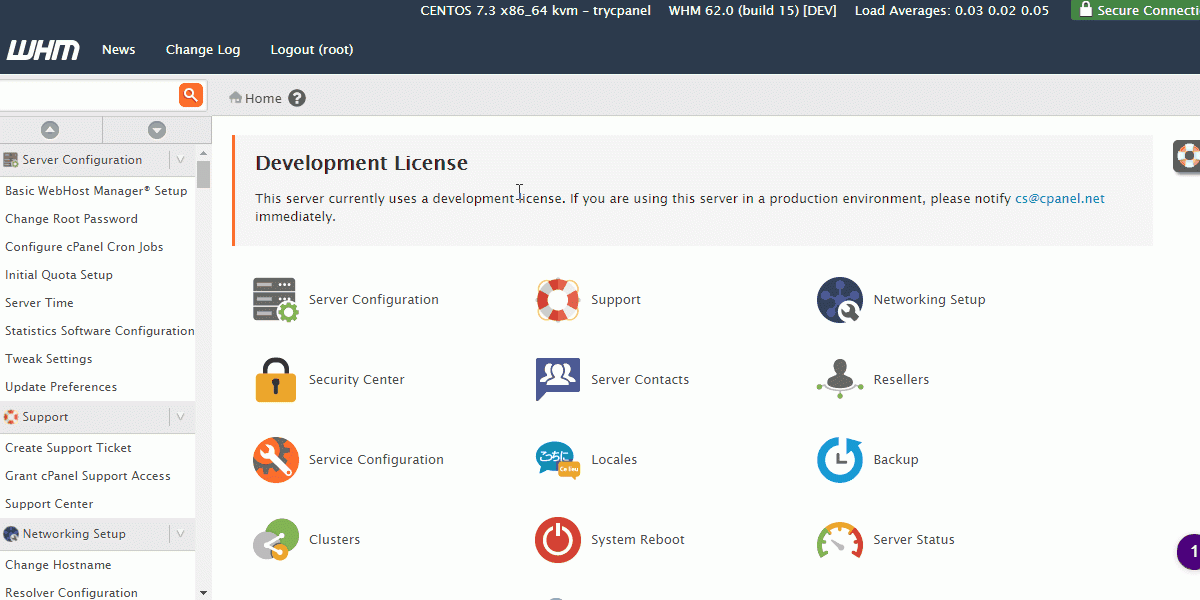
Task: Click the Server Status label text
Action: tap(914, 540)
